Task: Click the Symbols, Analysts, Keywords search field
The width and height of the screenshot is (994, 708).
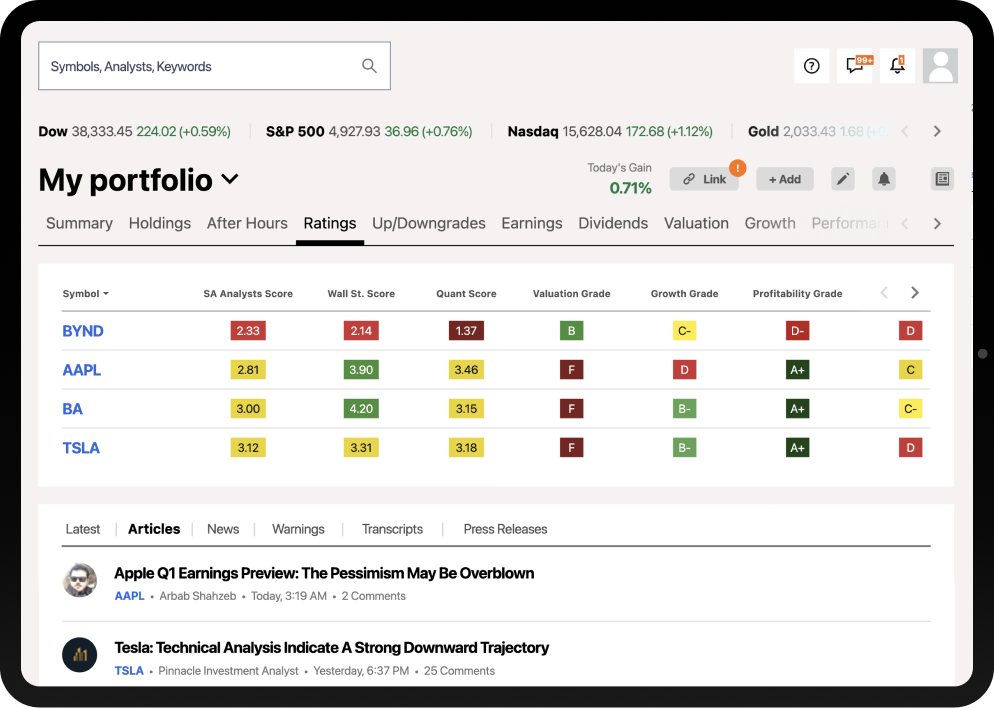Action: [x=200, y=66]
